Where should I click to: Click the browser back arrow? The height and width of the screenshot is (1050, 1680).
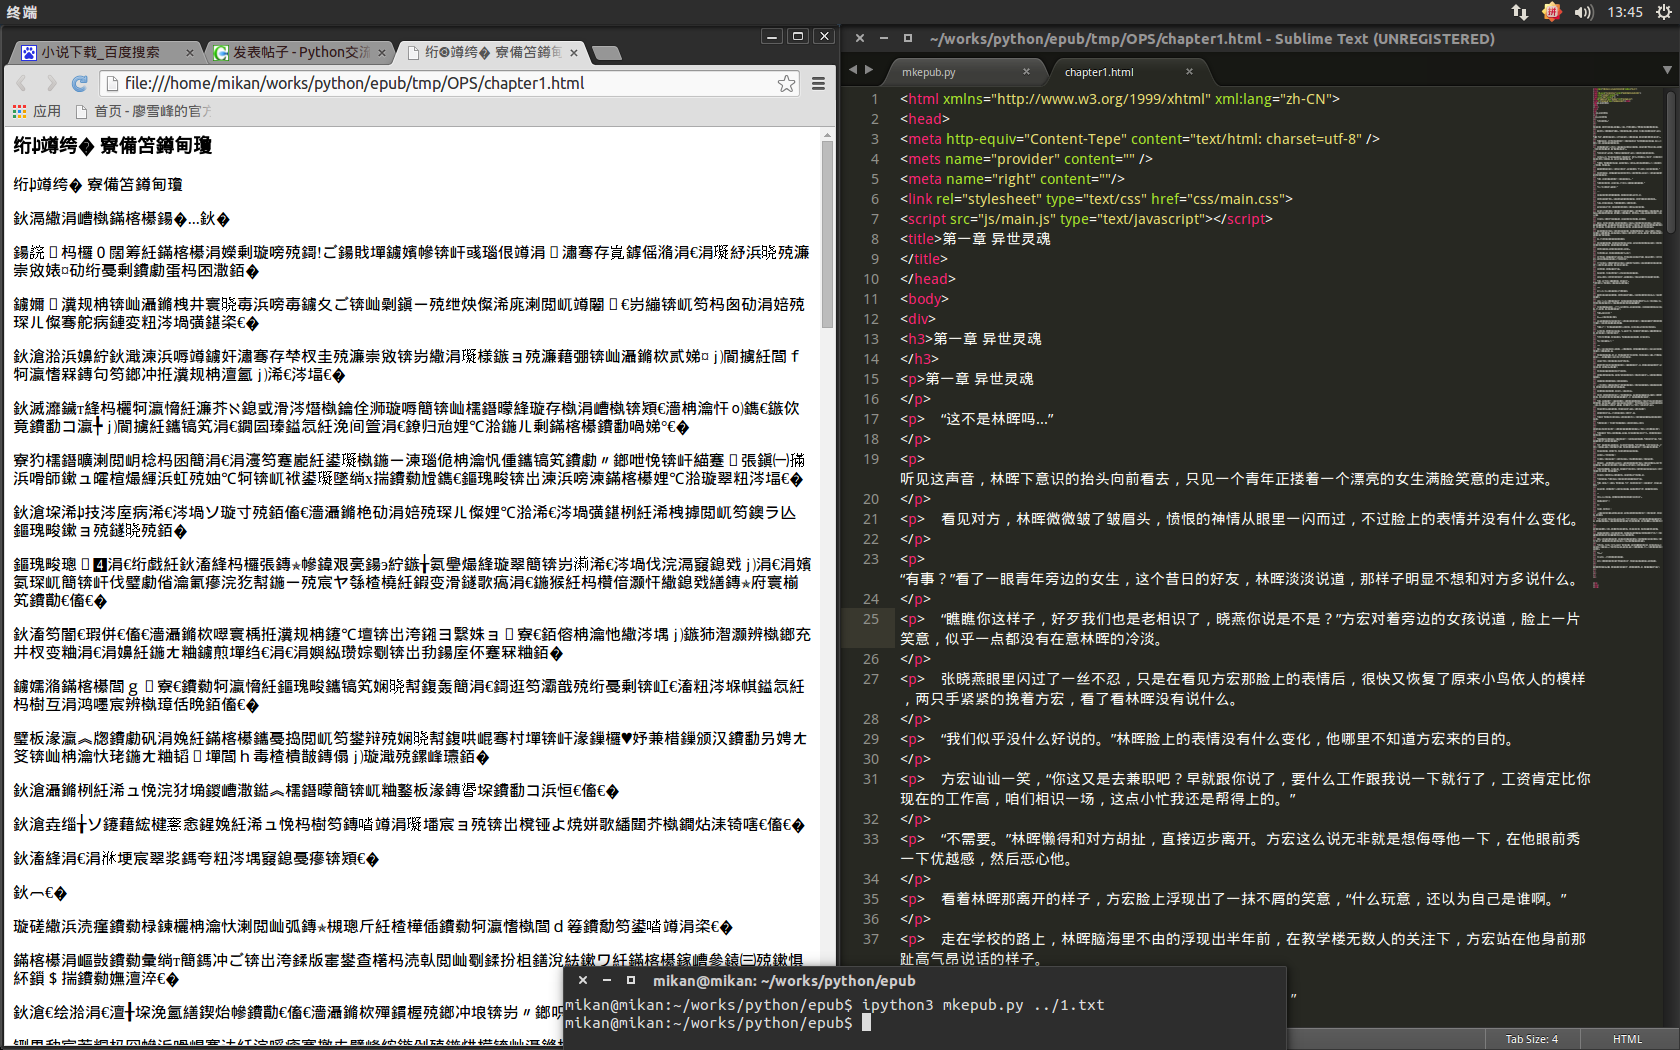[22, 84]
